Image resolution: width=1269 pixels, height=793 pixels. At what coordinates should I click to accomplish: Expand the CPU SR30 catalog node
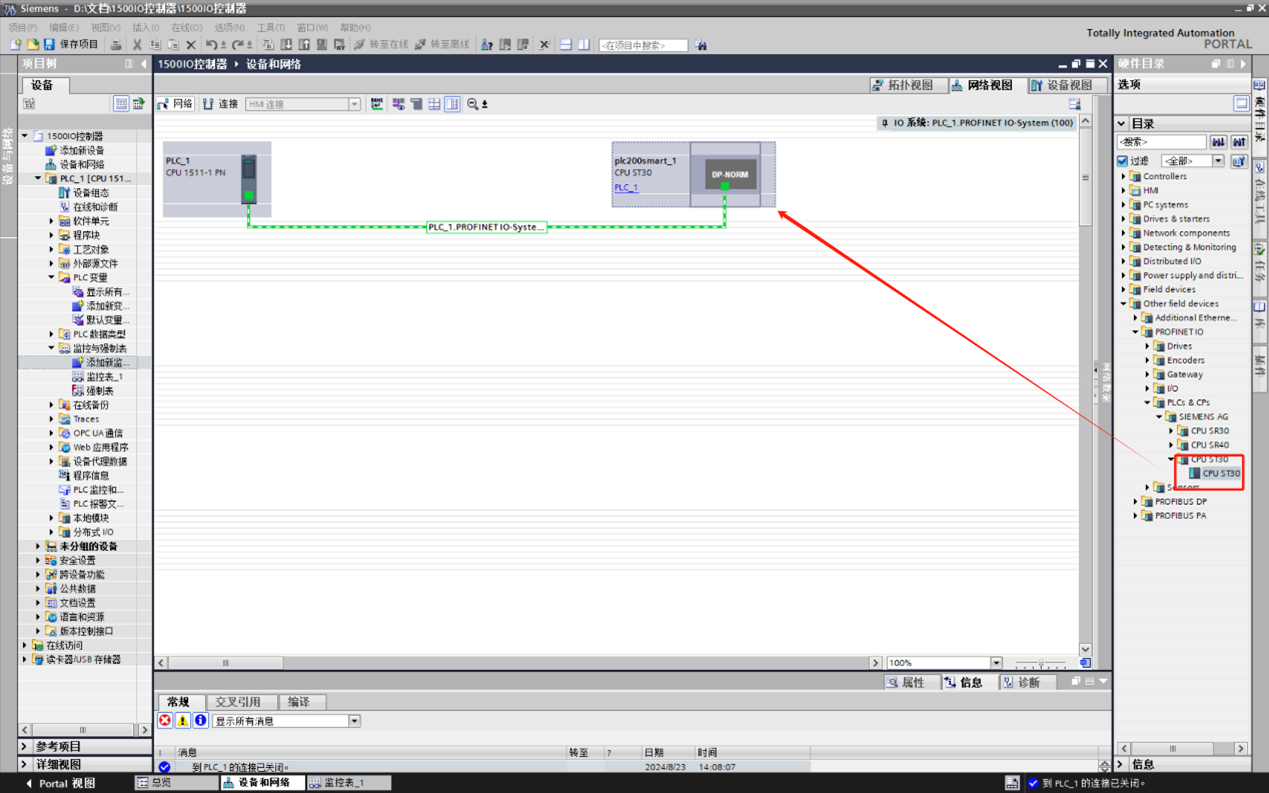(1172, 431)
